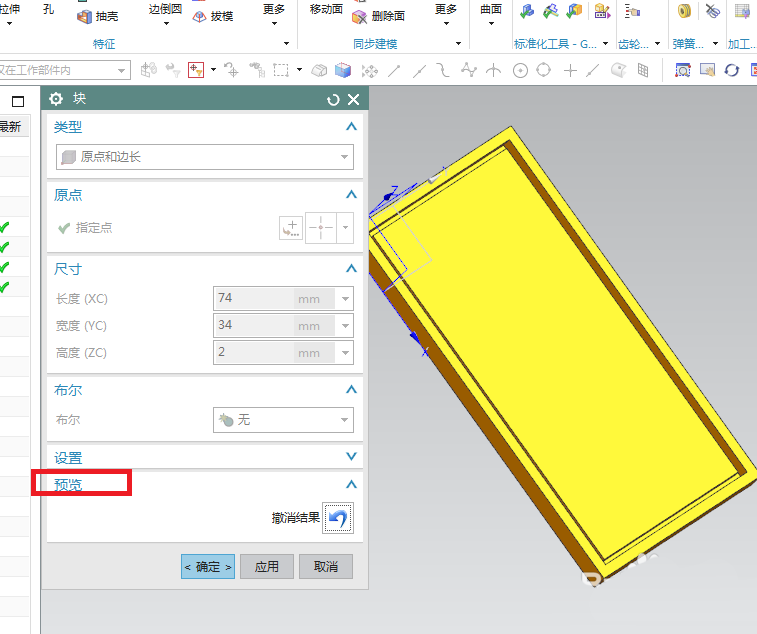757x634 pixels.
Task: Click the four-arrow move icon in selection bar
Action: (x=370, y=71)
